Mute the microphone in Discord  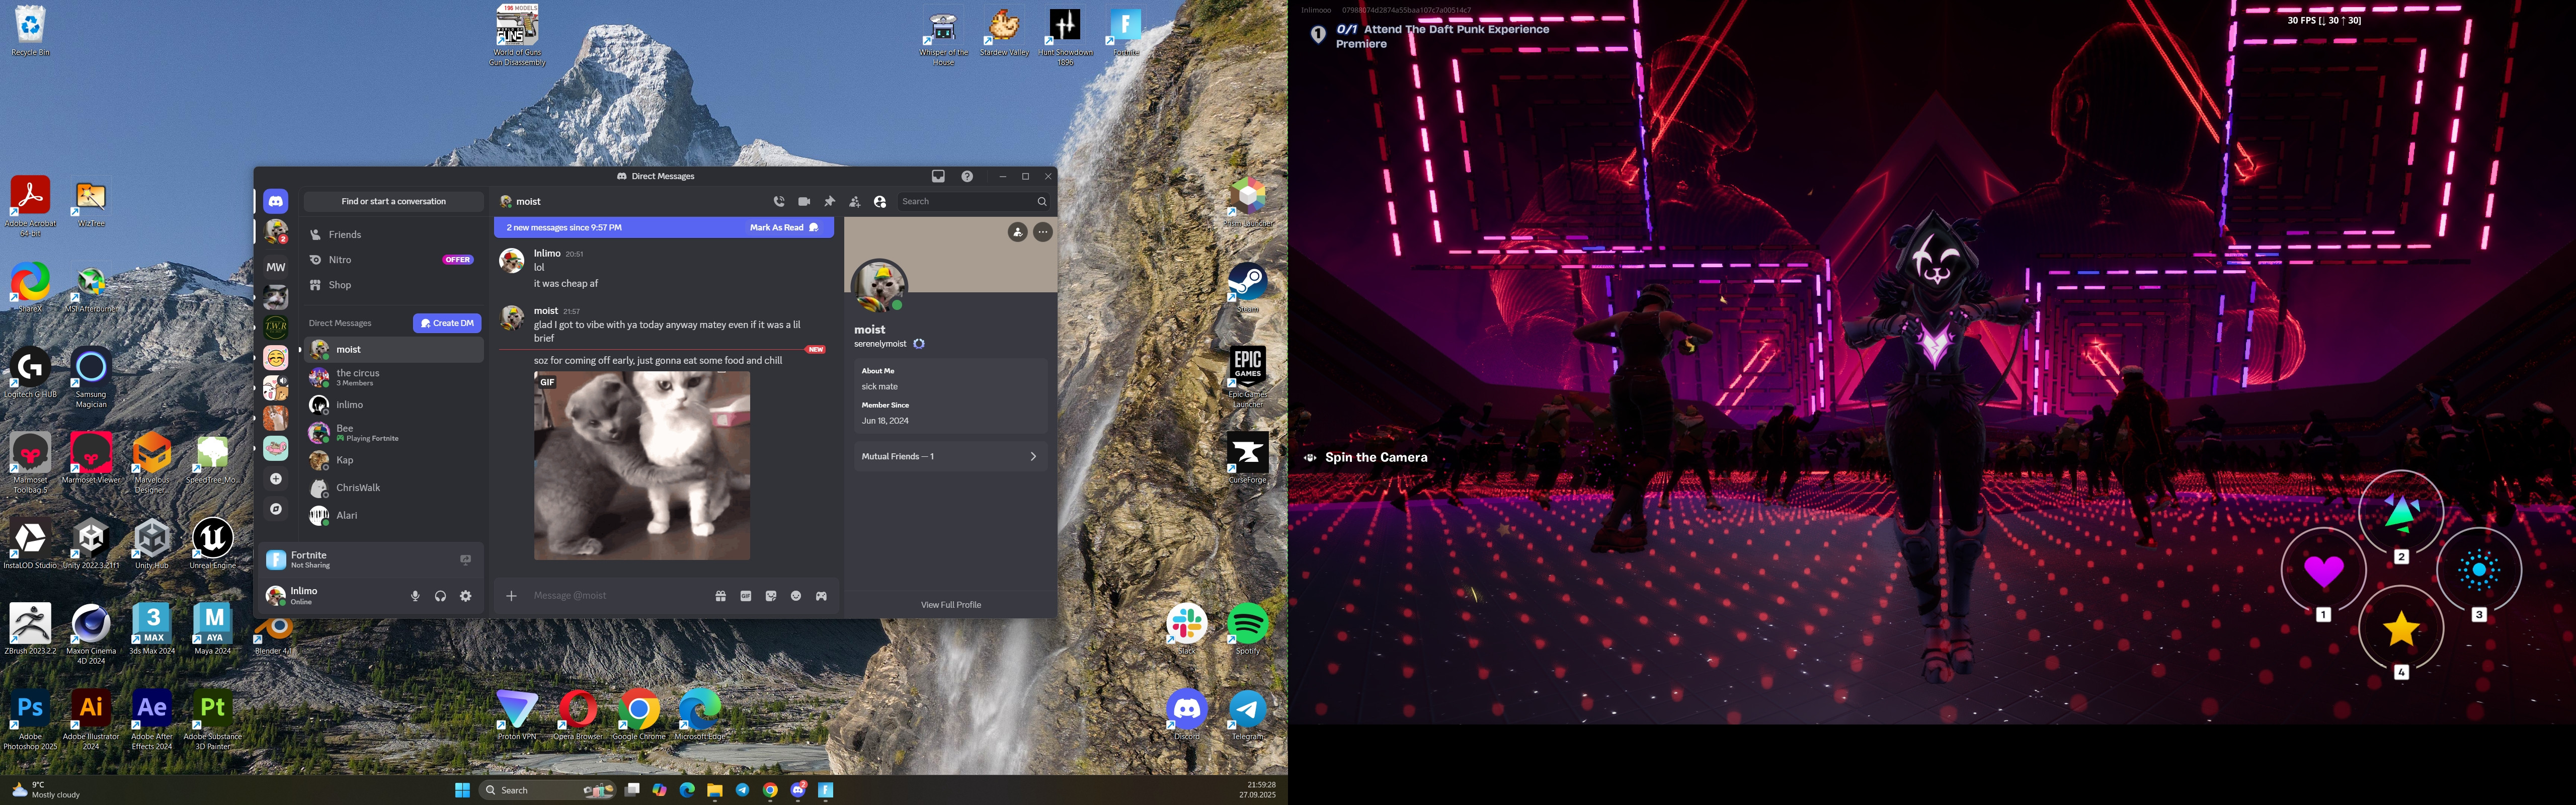pyautogui.click(x=415, y=596)
